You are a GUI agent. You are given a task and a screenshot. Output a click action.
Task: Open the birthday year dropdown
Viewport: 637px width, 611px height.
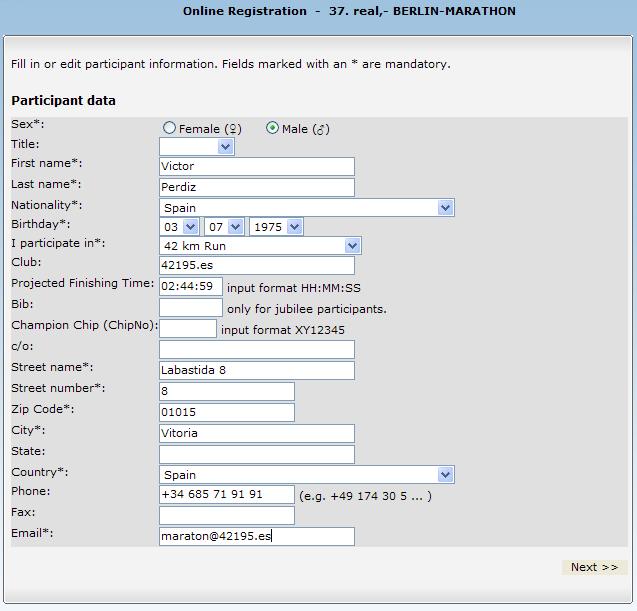coord(276,227)
